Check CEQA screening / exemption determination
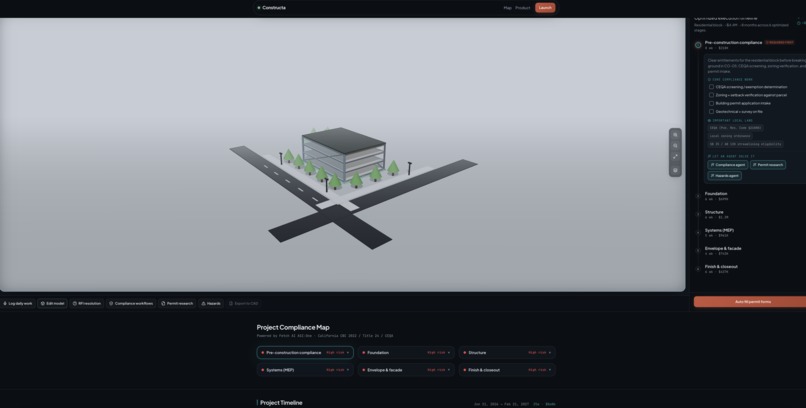The height and width of the screenshot is (408, 806). pos(711,87)
